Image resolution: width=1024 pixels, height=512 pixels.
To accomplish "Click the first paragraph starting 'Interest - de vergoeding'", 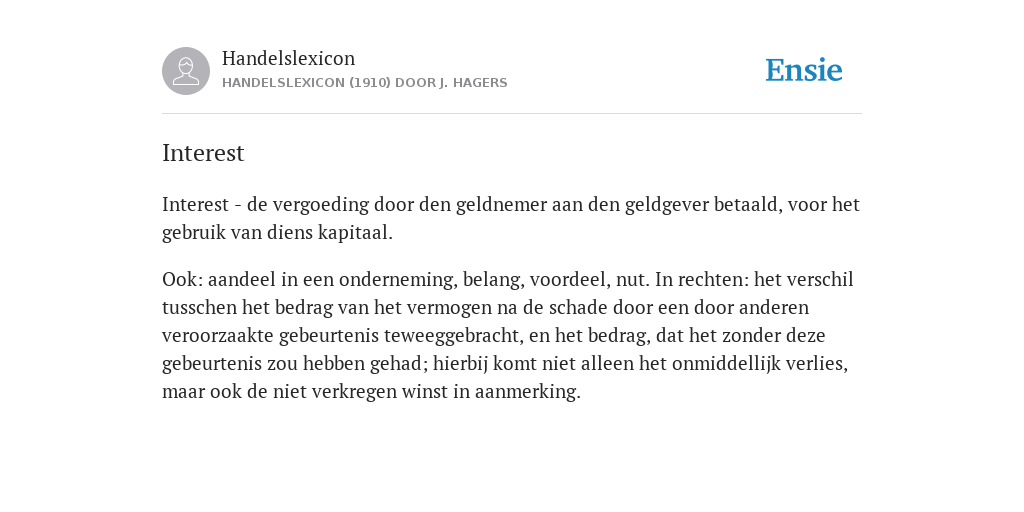I will 511,218.
